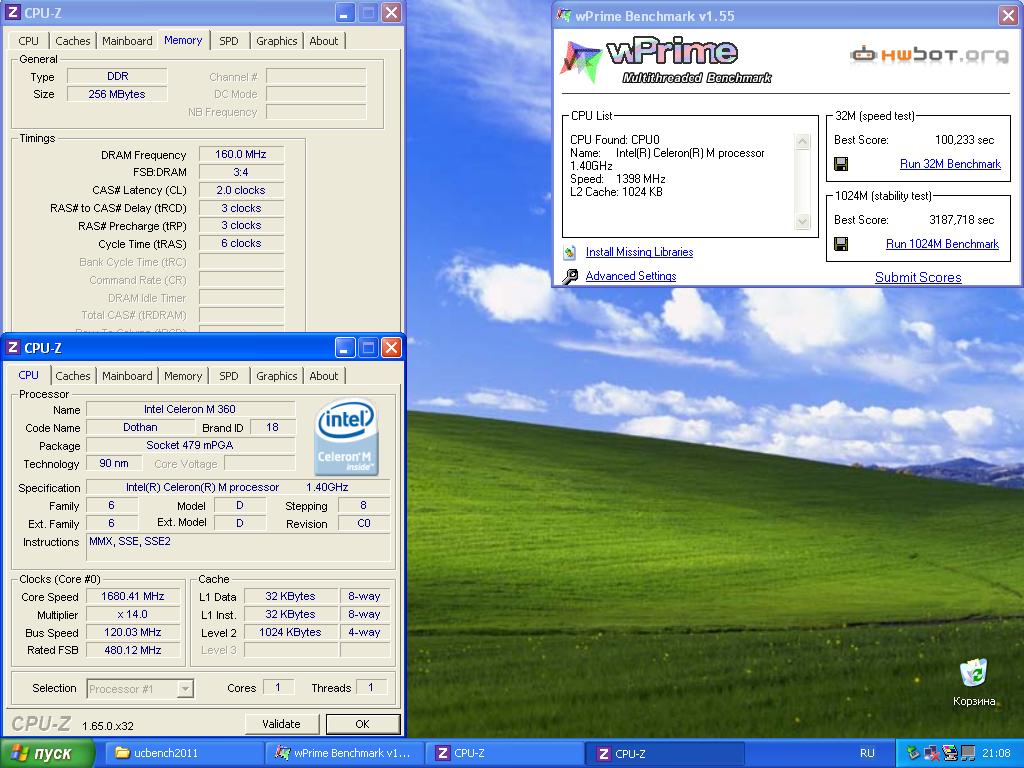Activate the first CPU-Z taskbar button
1024x768 pixels.
(504, 753)
